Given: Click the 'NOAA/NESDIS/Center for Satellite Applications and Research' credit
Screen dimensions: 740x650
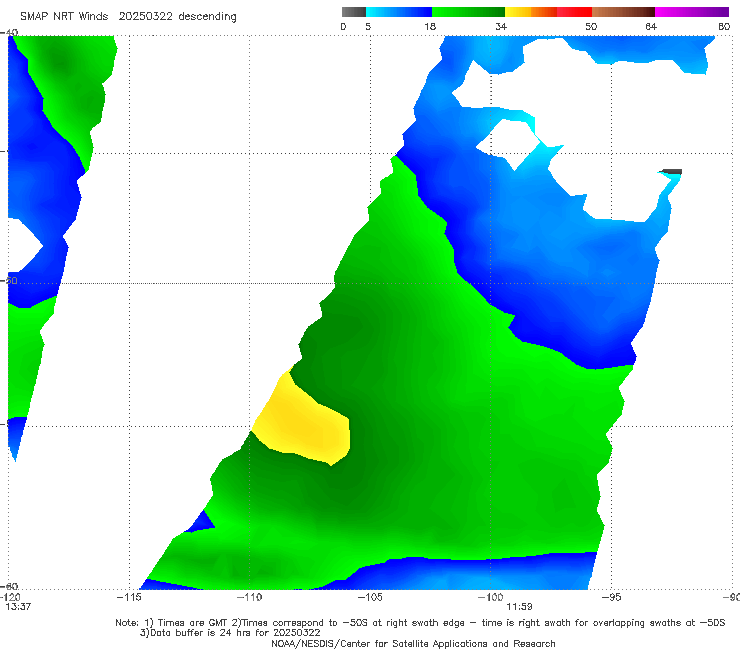Looking at the screenshot, I should 413,644.
